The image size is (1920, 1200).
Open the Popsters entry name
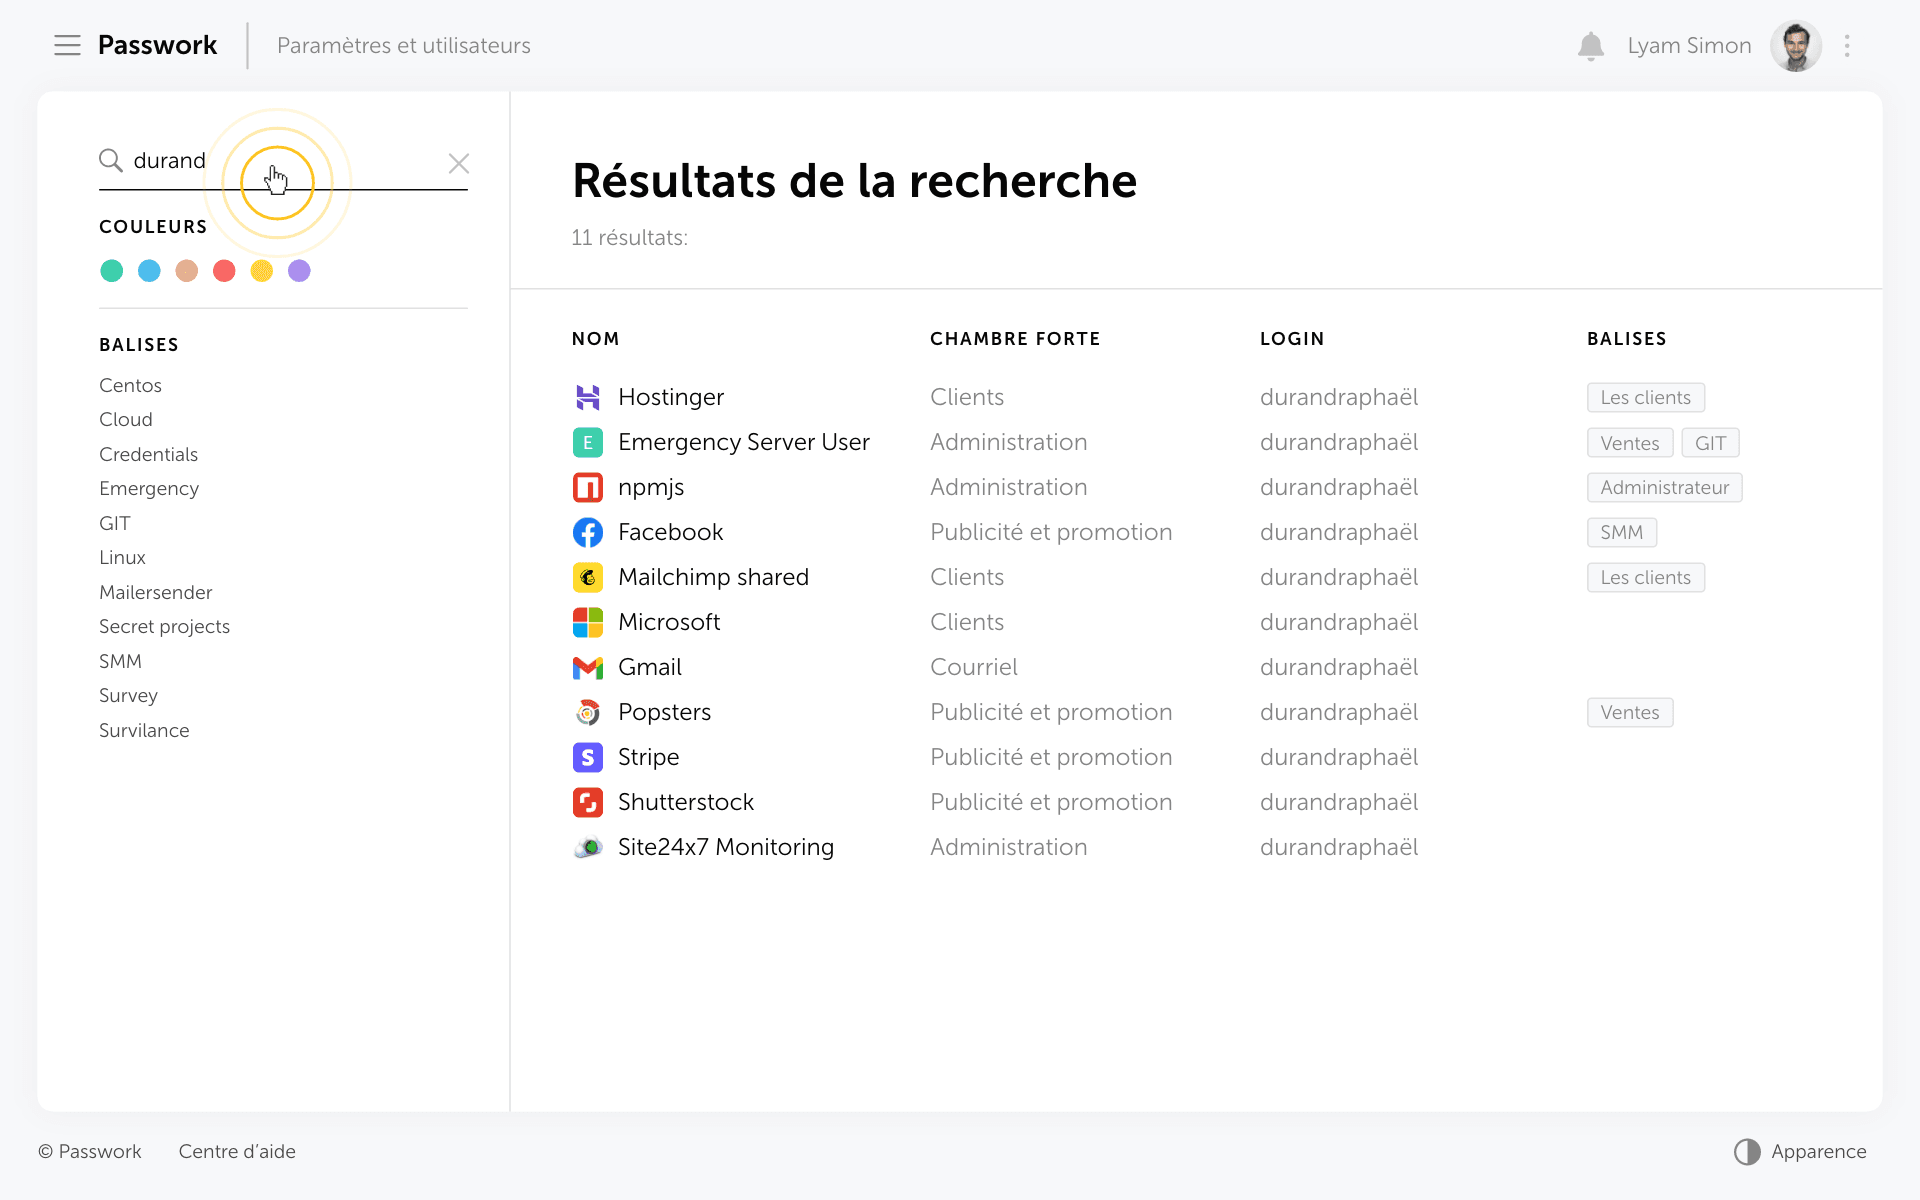[x=664, y=712]
